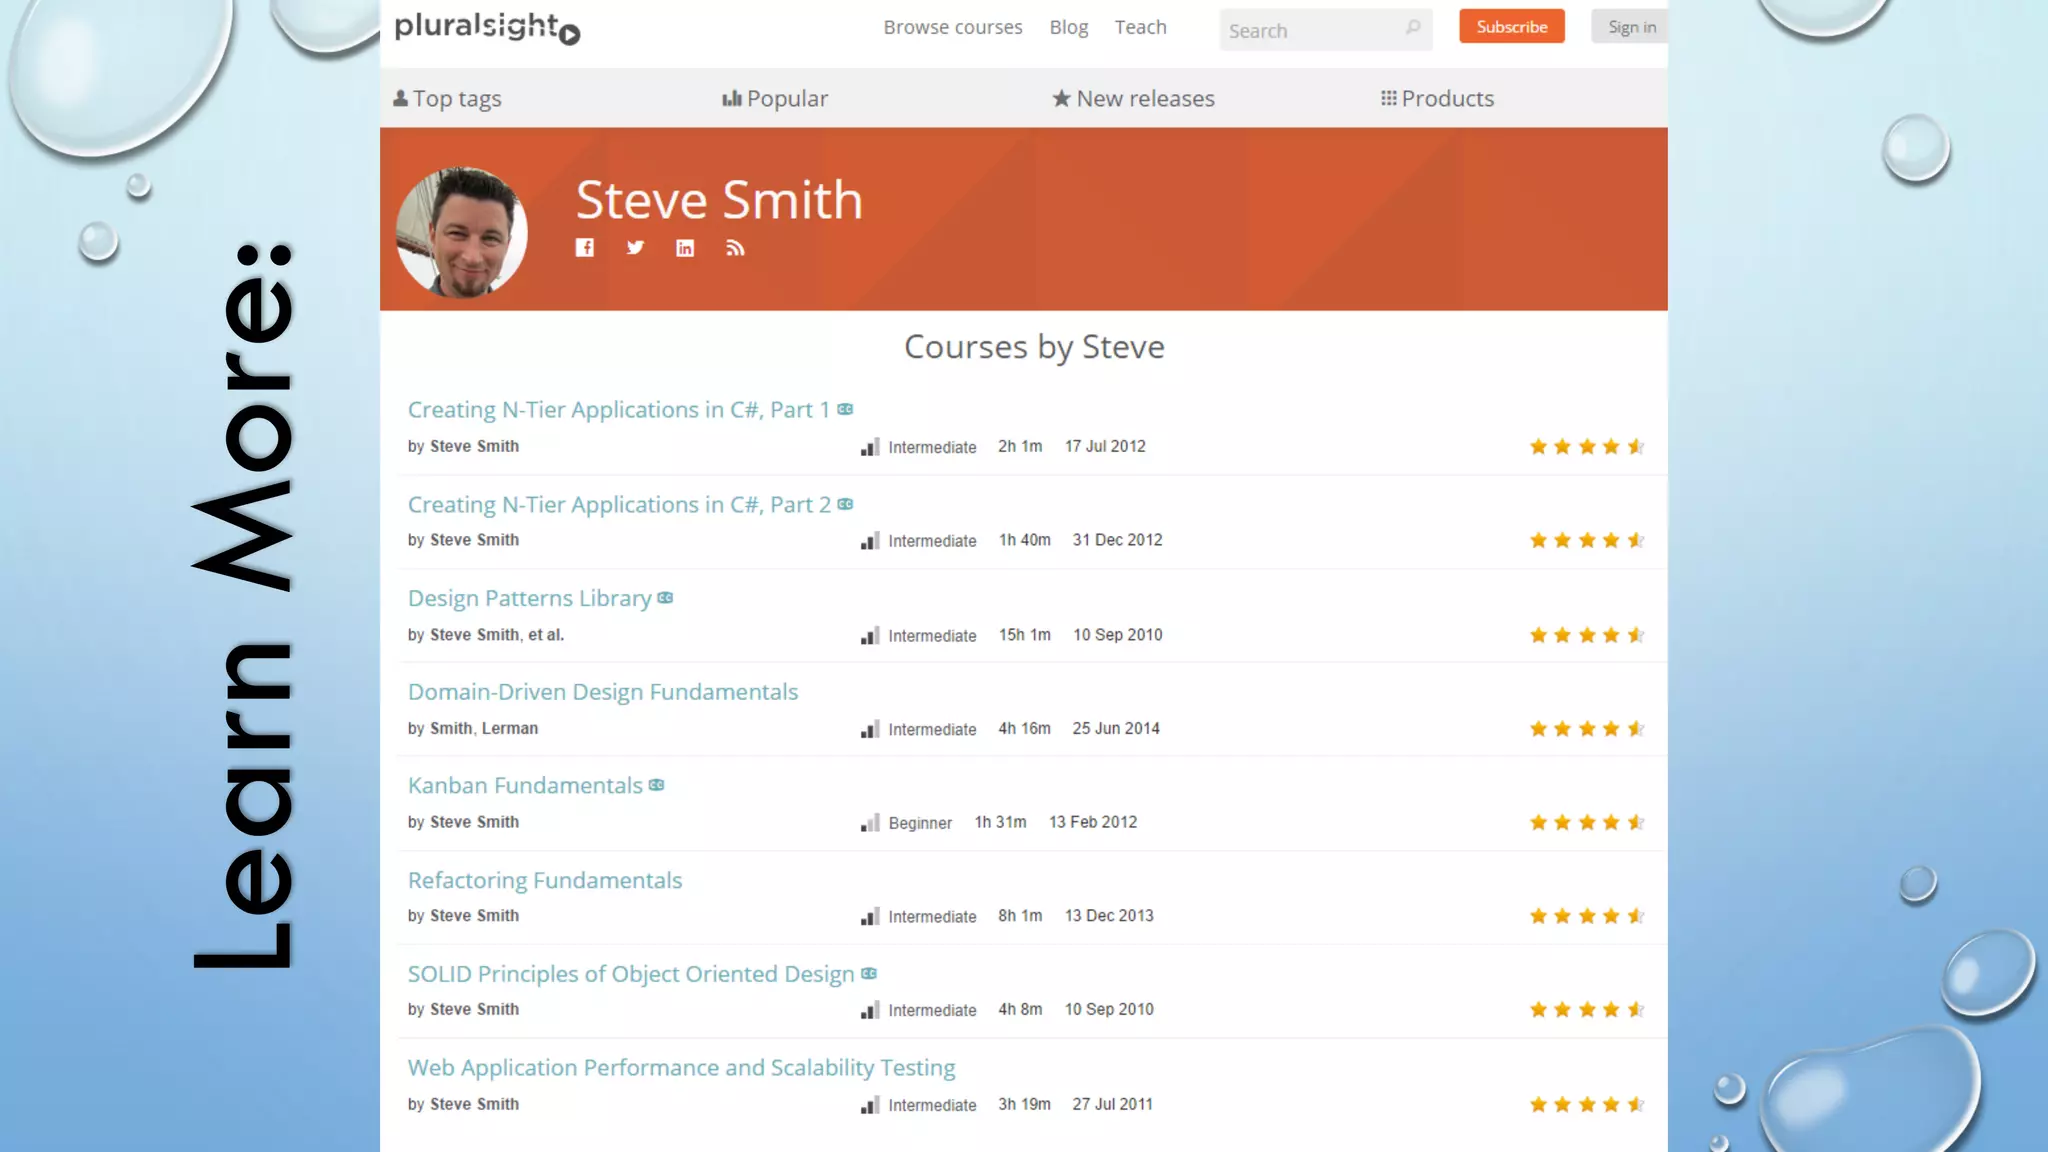
Task: Click the Sign in button
Action: pyautogui.click(x=1630, y=27)
